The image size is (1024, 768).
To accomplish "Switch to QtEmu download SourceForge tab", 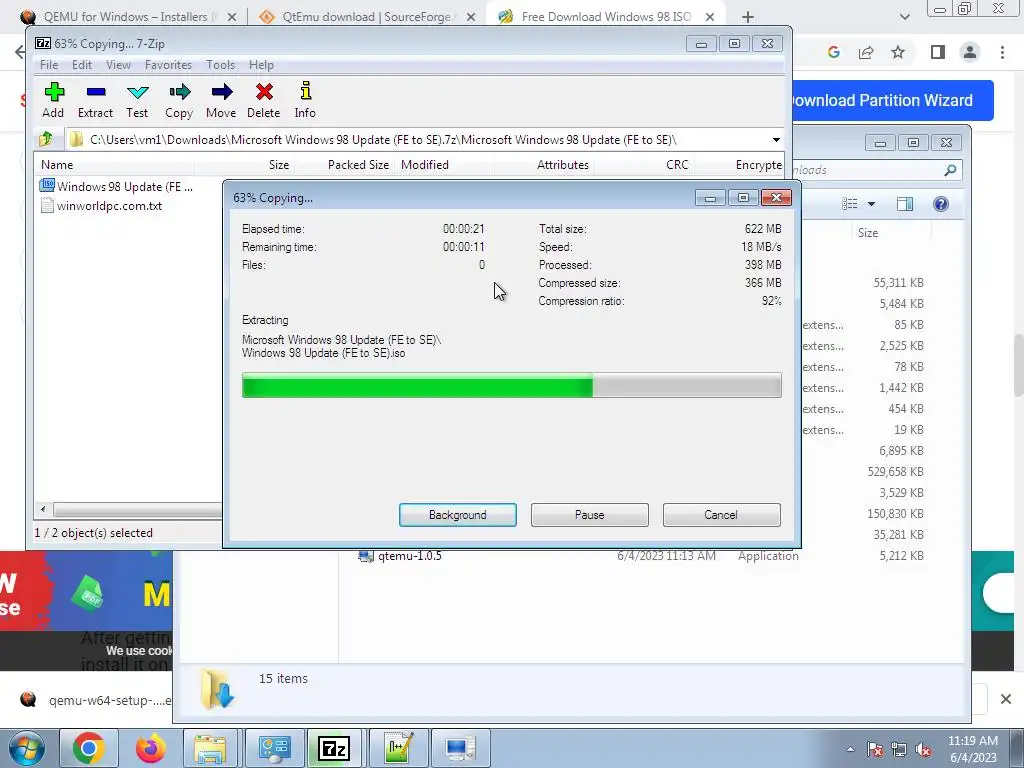I will (366, 16).
